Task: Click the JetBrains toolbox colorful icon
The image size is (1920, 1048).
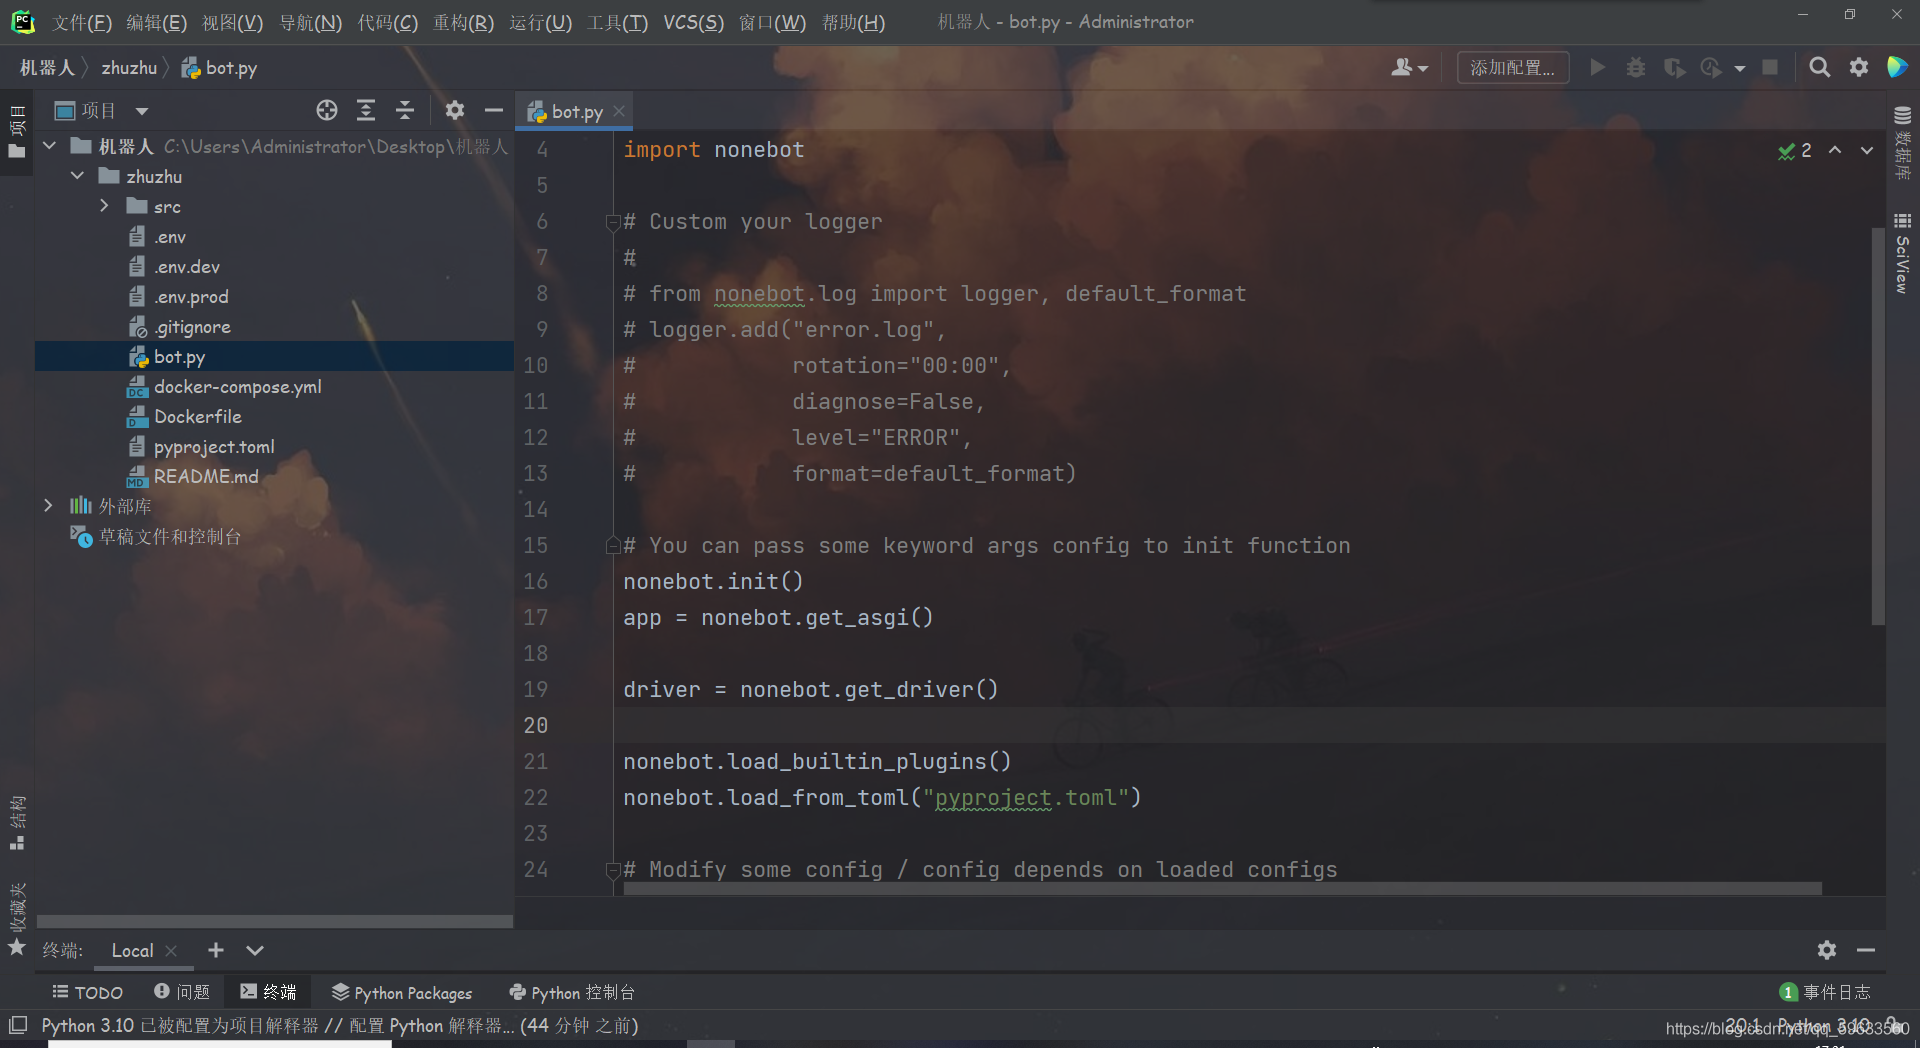Action: click(1896, 67)
